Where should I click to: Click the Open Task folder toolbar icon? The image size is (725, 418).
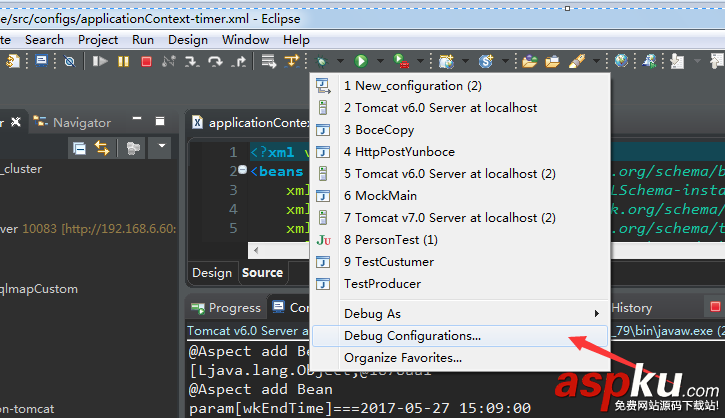point(552,61)
